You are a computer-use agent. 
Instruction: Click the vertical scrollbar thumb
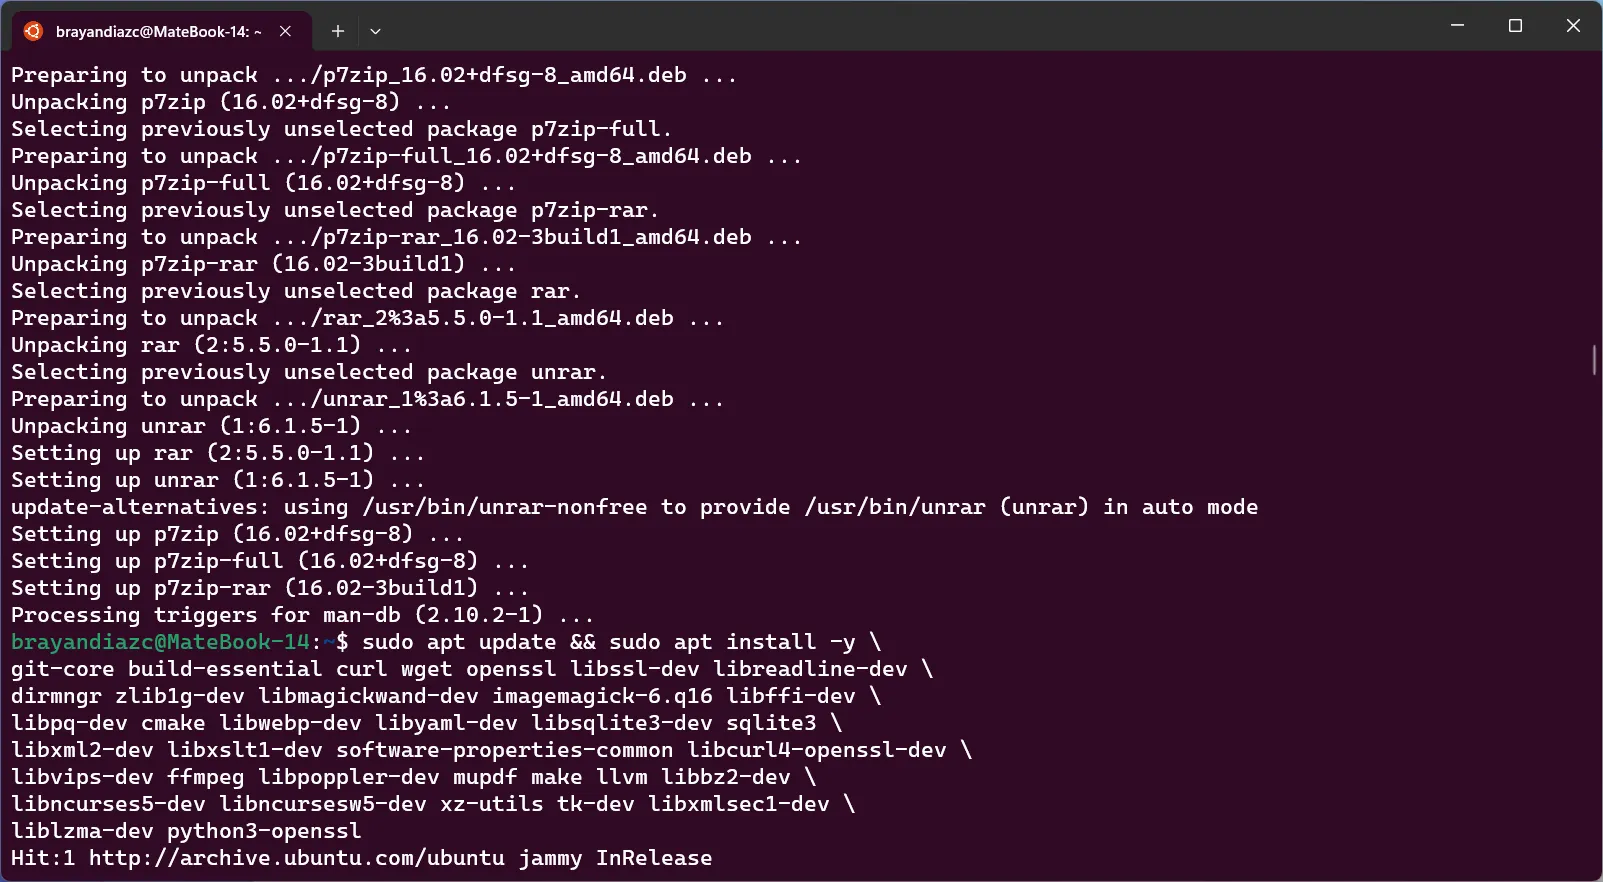pos(1594,360)
